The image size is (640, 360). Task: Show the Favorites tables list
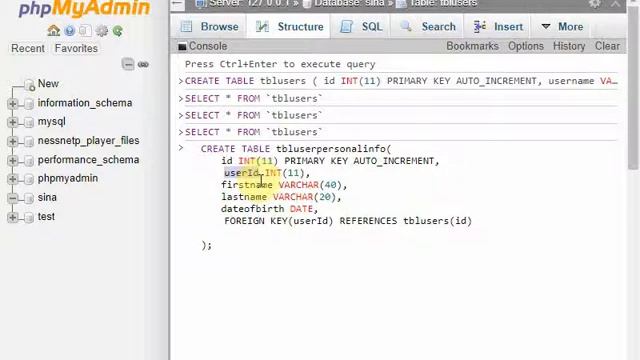tap(76, 48)
